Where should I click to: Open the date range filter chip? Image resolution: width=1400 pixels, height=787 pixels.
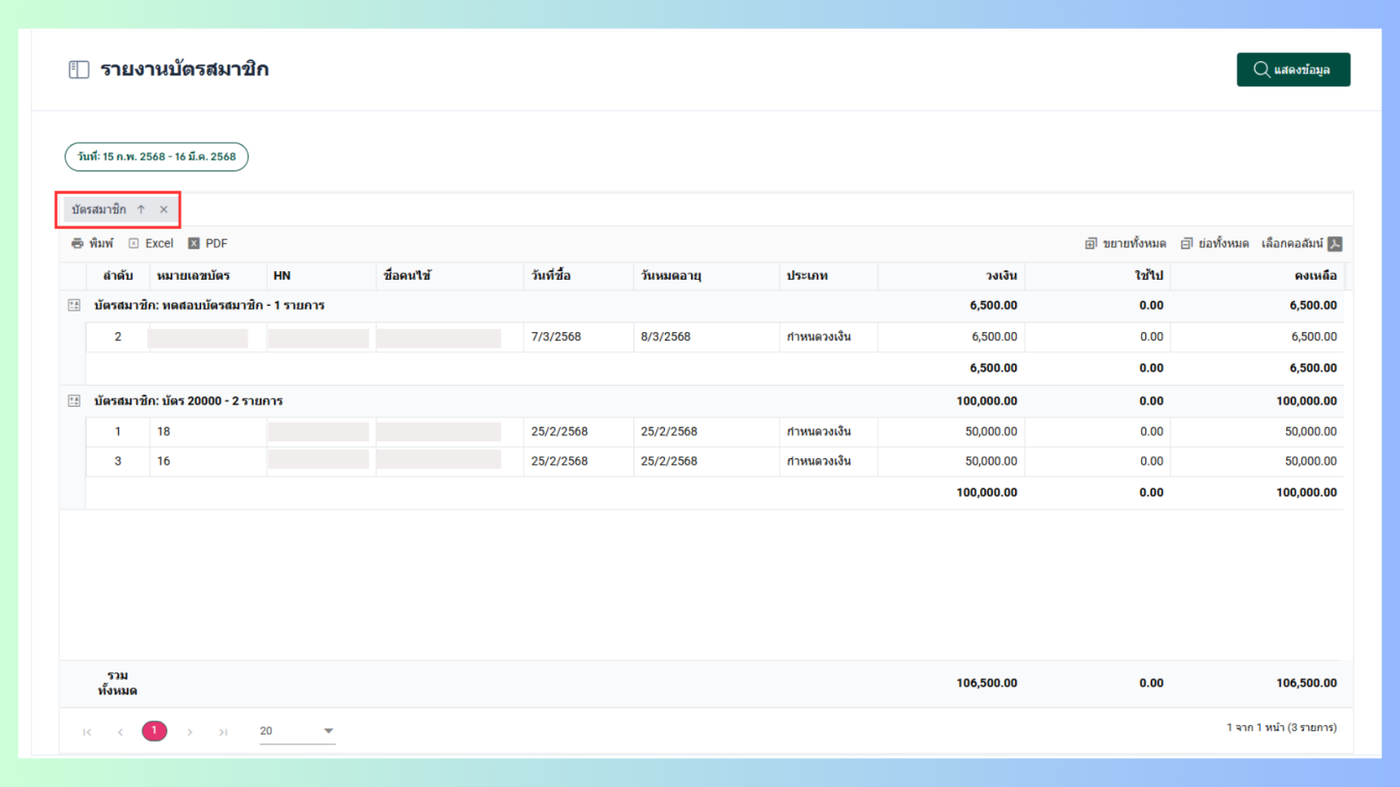pos(157,157)
